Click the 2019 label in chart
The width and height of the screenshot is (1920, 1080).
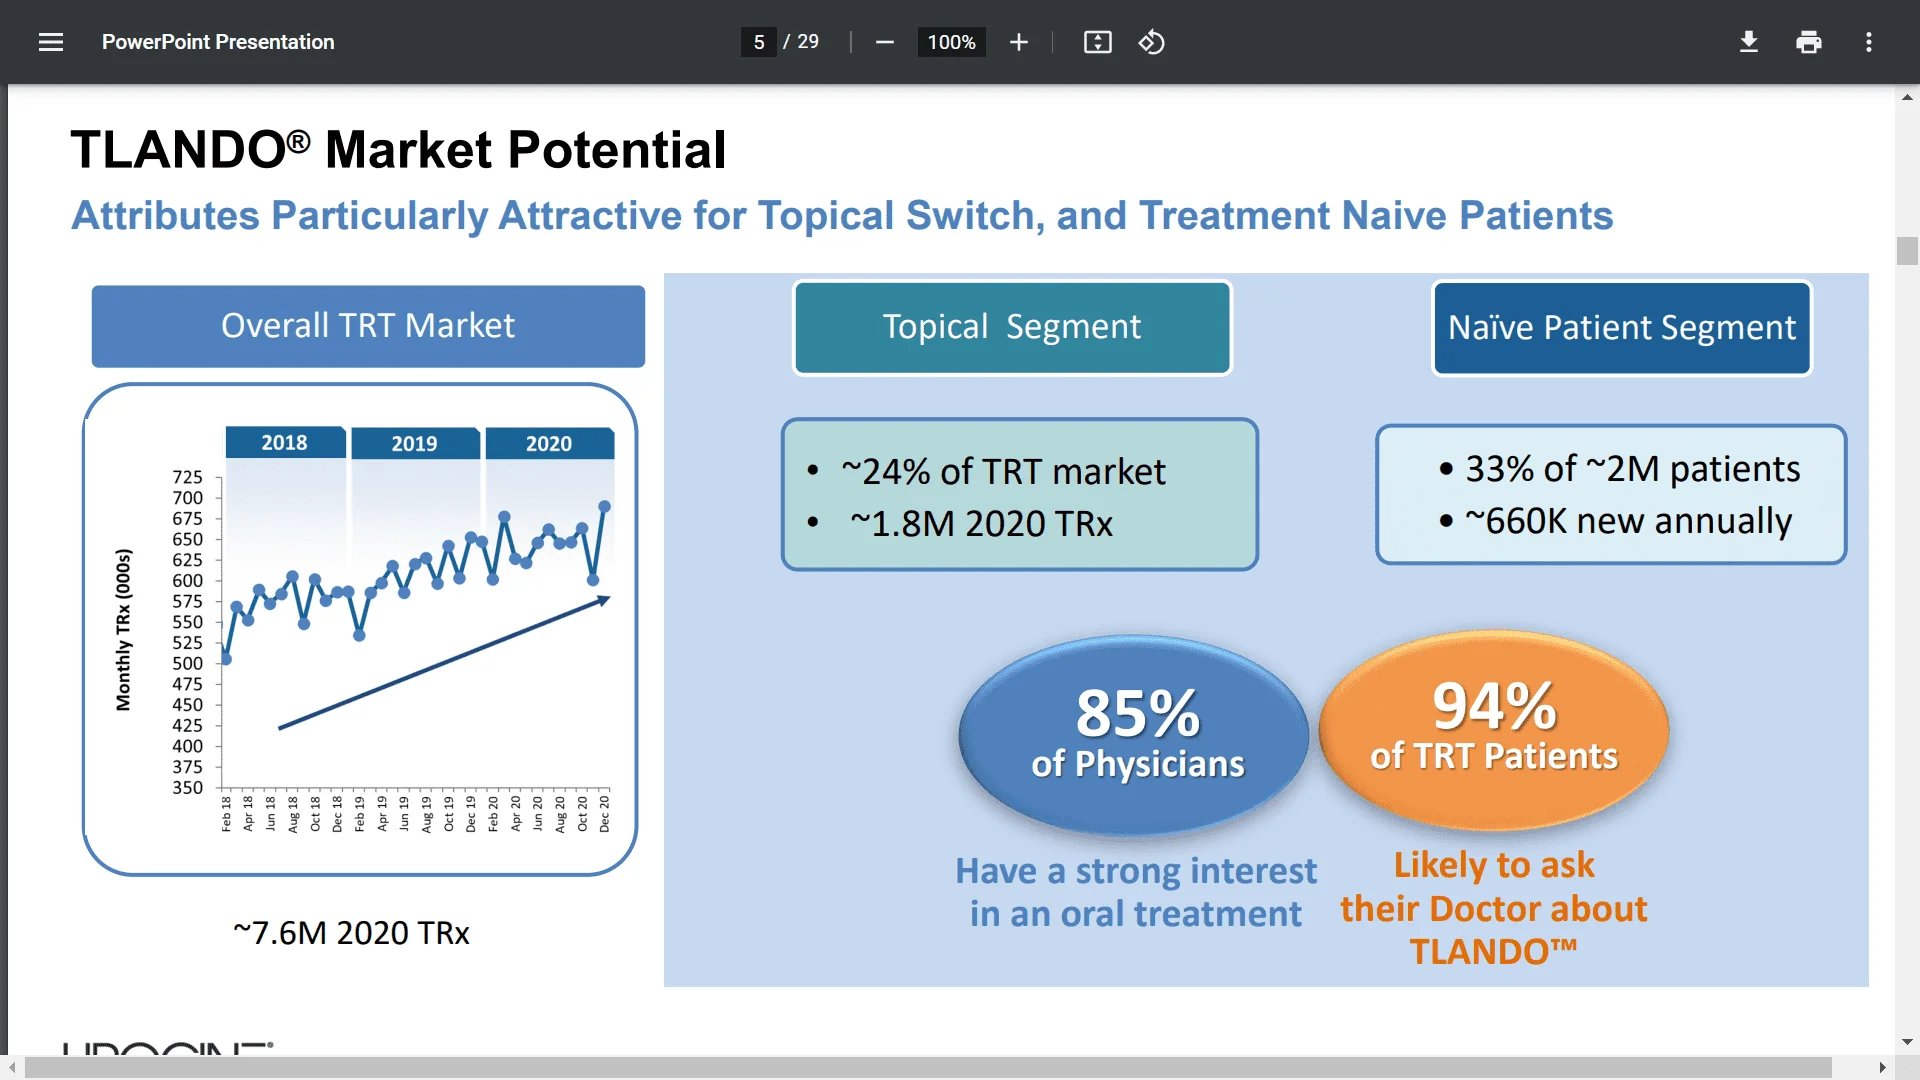415,443
